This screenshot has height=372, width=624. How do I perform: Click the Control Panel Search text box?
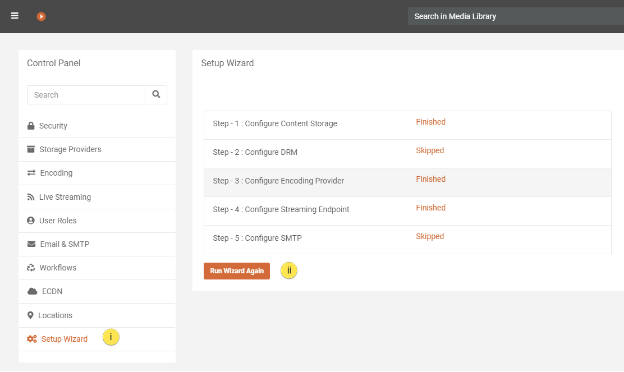click(x=86, y=95)
